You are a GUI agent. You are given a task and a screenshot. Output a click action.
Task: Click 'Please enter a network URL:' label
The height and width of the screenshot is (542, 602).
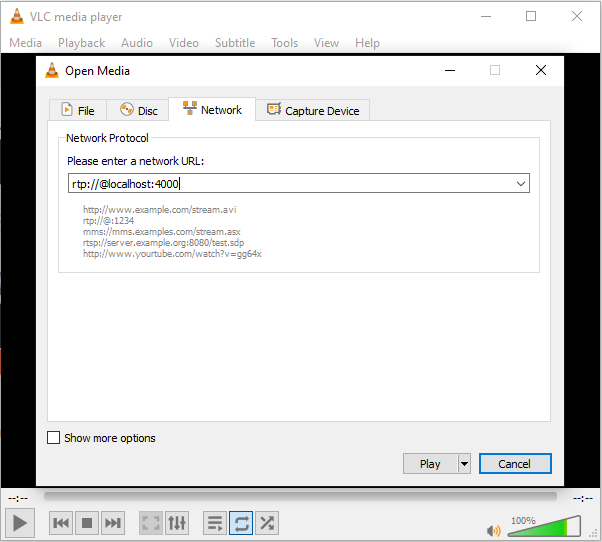[136, 161]
